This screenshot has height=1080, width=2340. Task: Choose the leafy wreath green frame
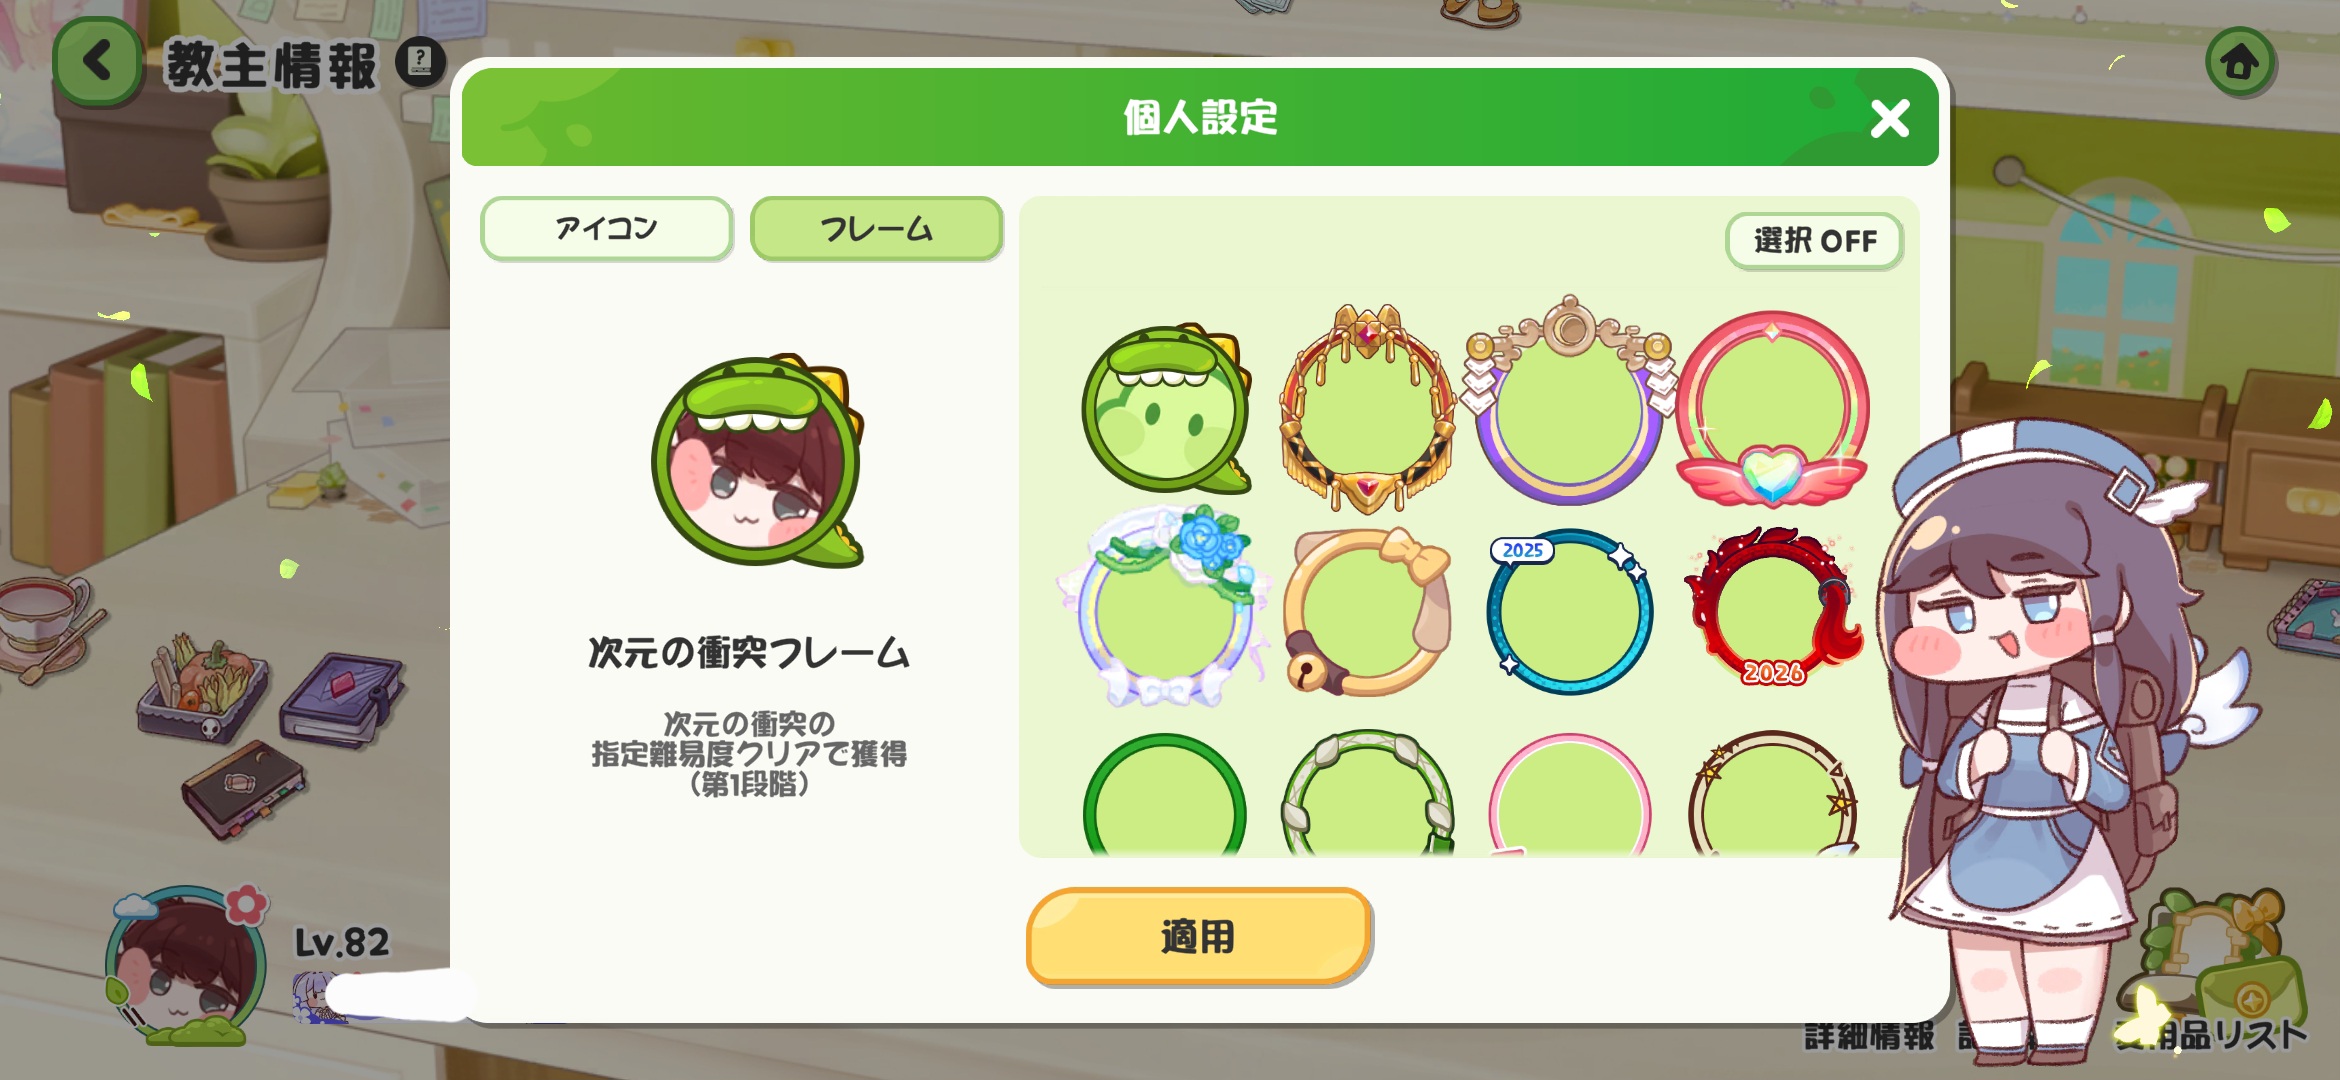pyautogui.click(x=1368, y=795)
